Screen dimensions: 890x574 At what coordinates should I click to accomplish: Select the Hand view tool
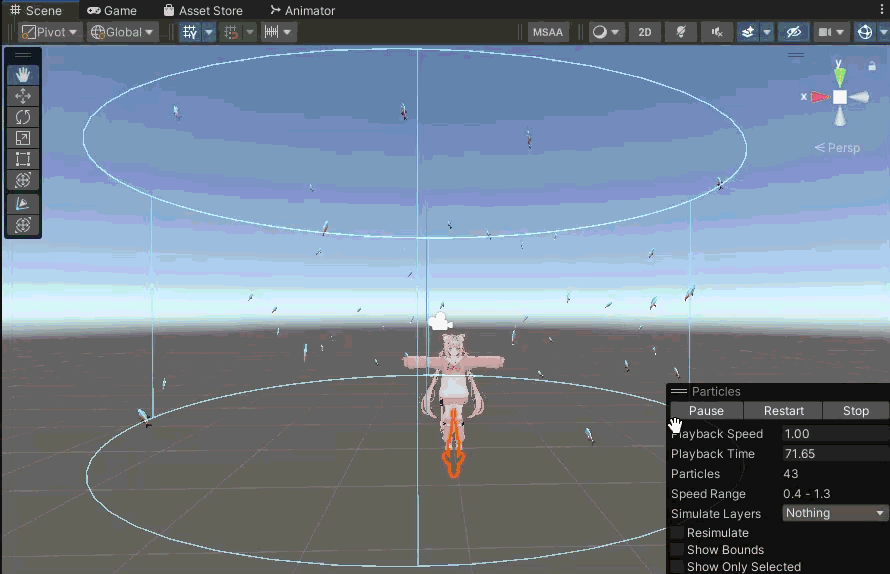tap(23, 75)
